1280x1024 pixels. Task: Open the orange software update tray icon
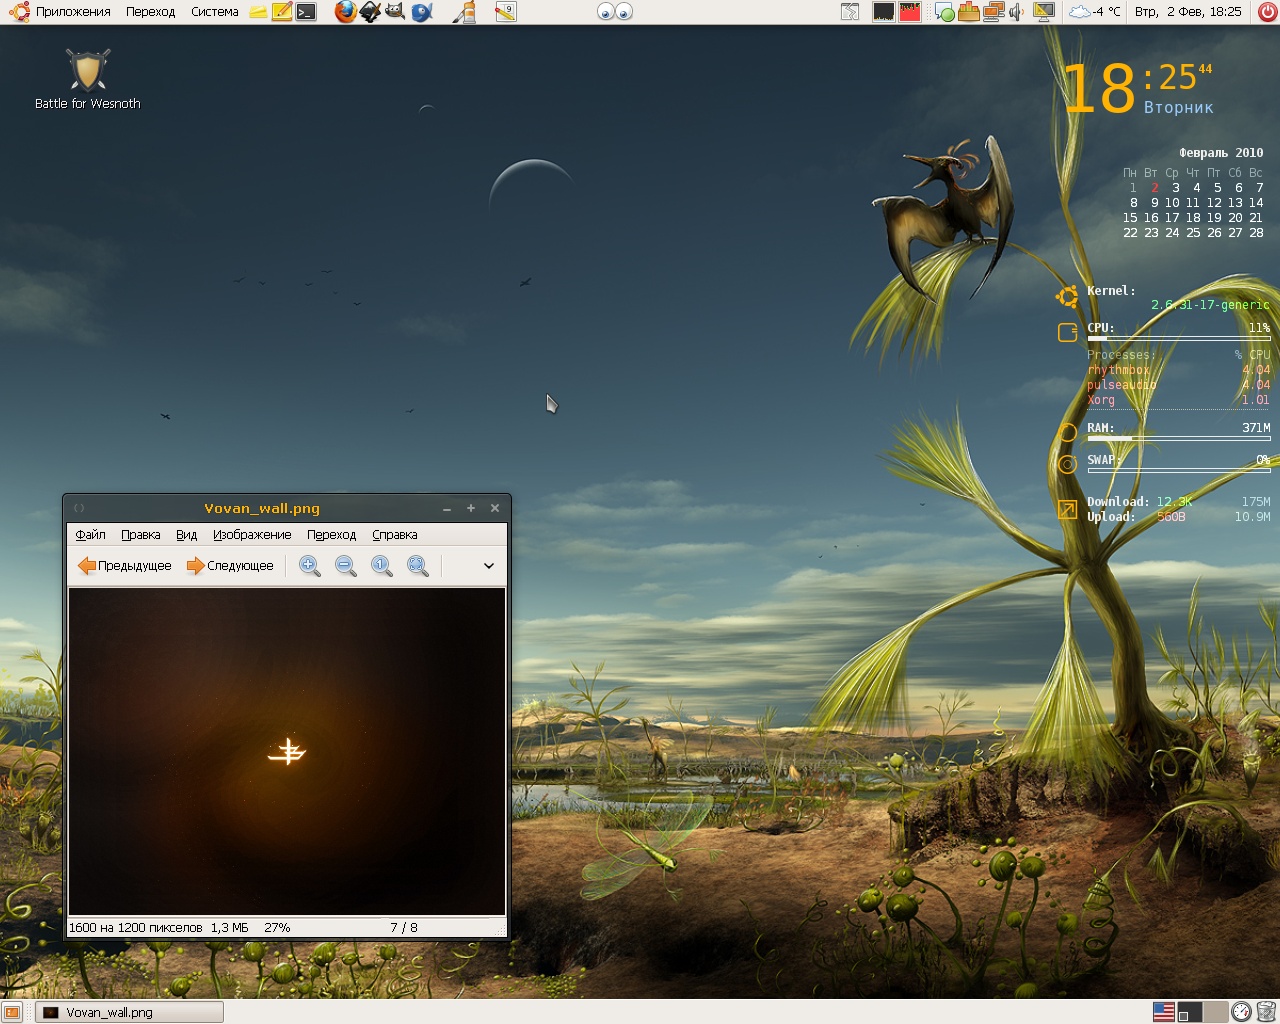pos(968,12)
